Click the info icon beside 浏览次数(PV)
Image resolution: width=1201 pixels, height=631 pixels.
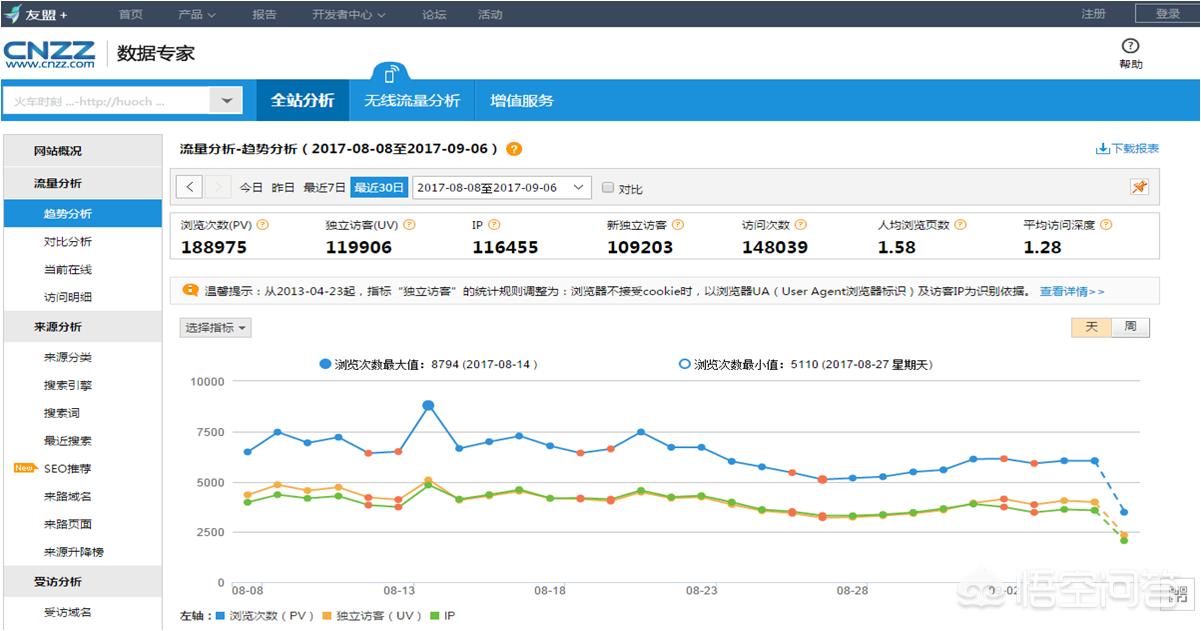click(263, 226)
